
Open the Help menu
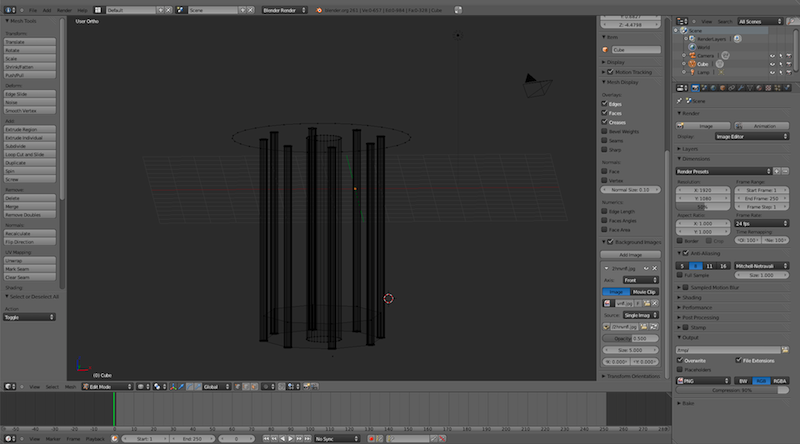[x=82, y=10]
